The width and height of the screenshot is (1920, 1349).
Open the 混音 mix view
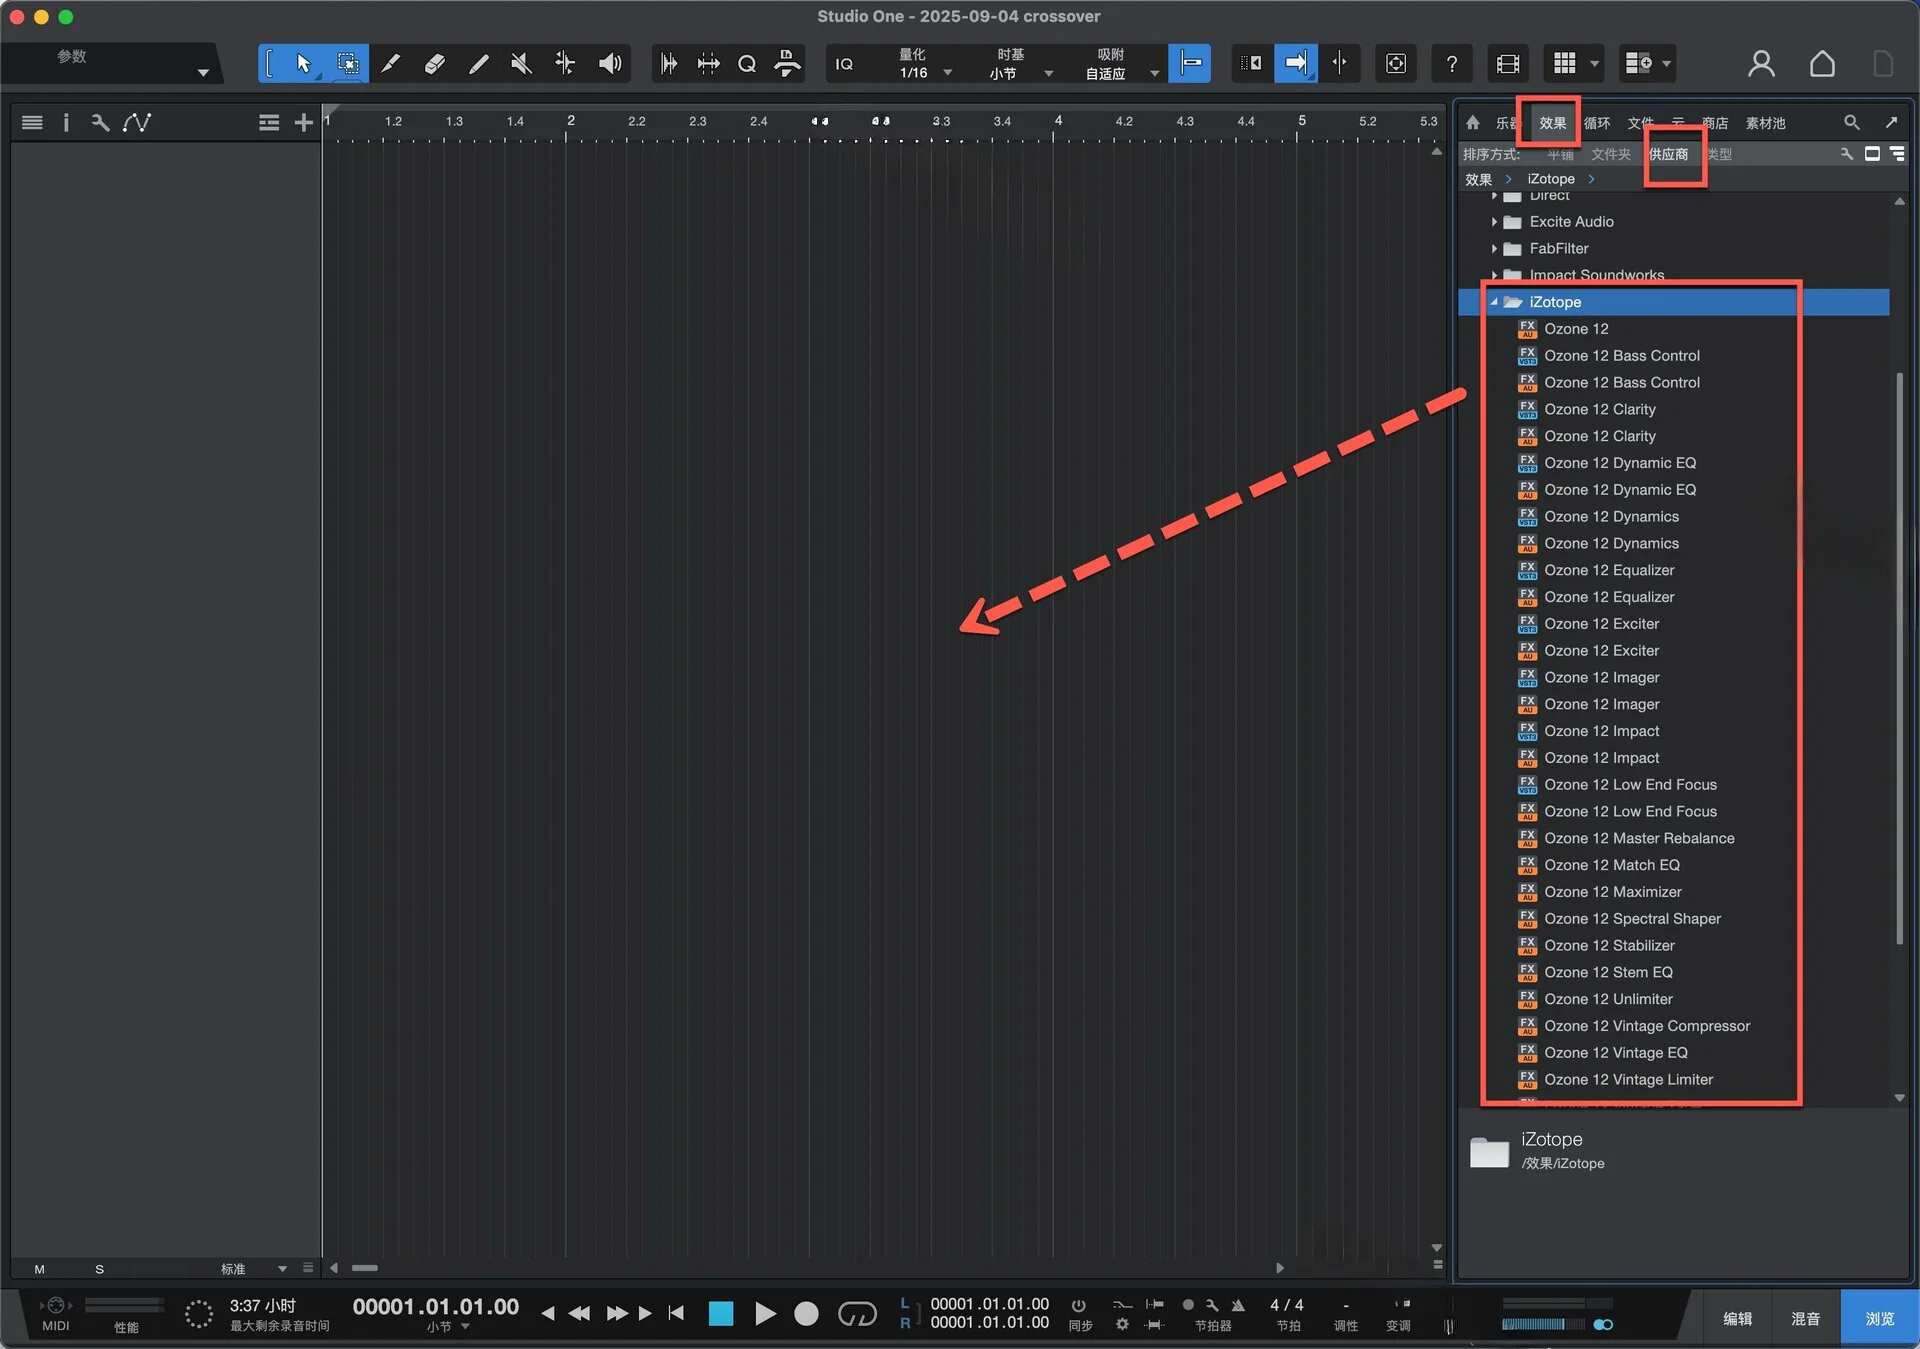pos(1805,1319)
